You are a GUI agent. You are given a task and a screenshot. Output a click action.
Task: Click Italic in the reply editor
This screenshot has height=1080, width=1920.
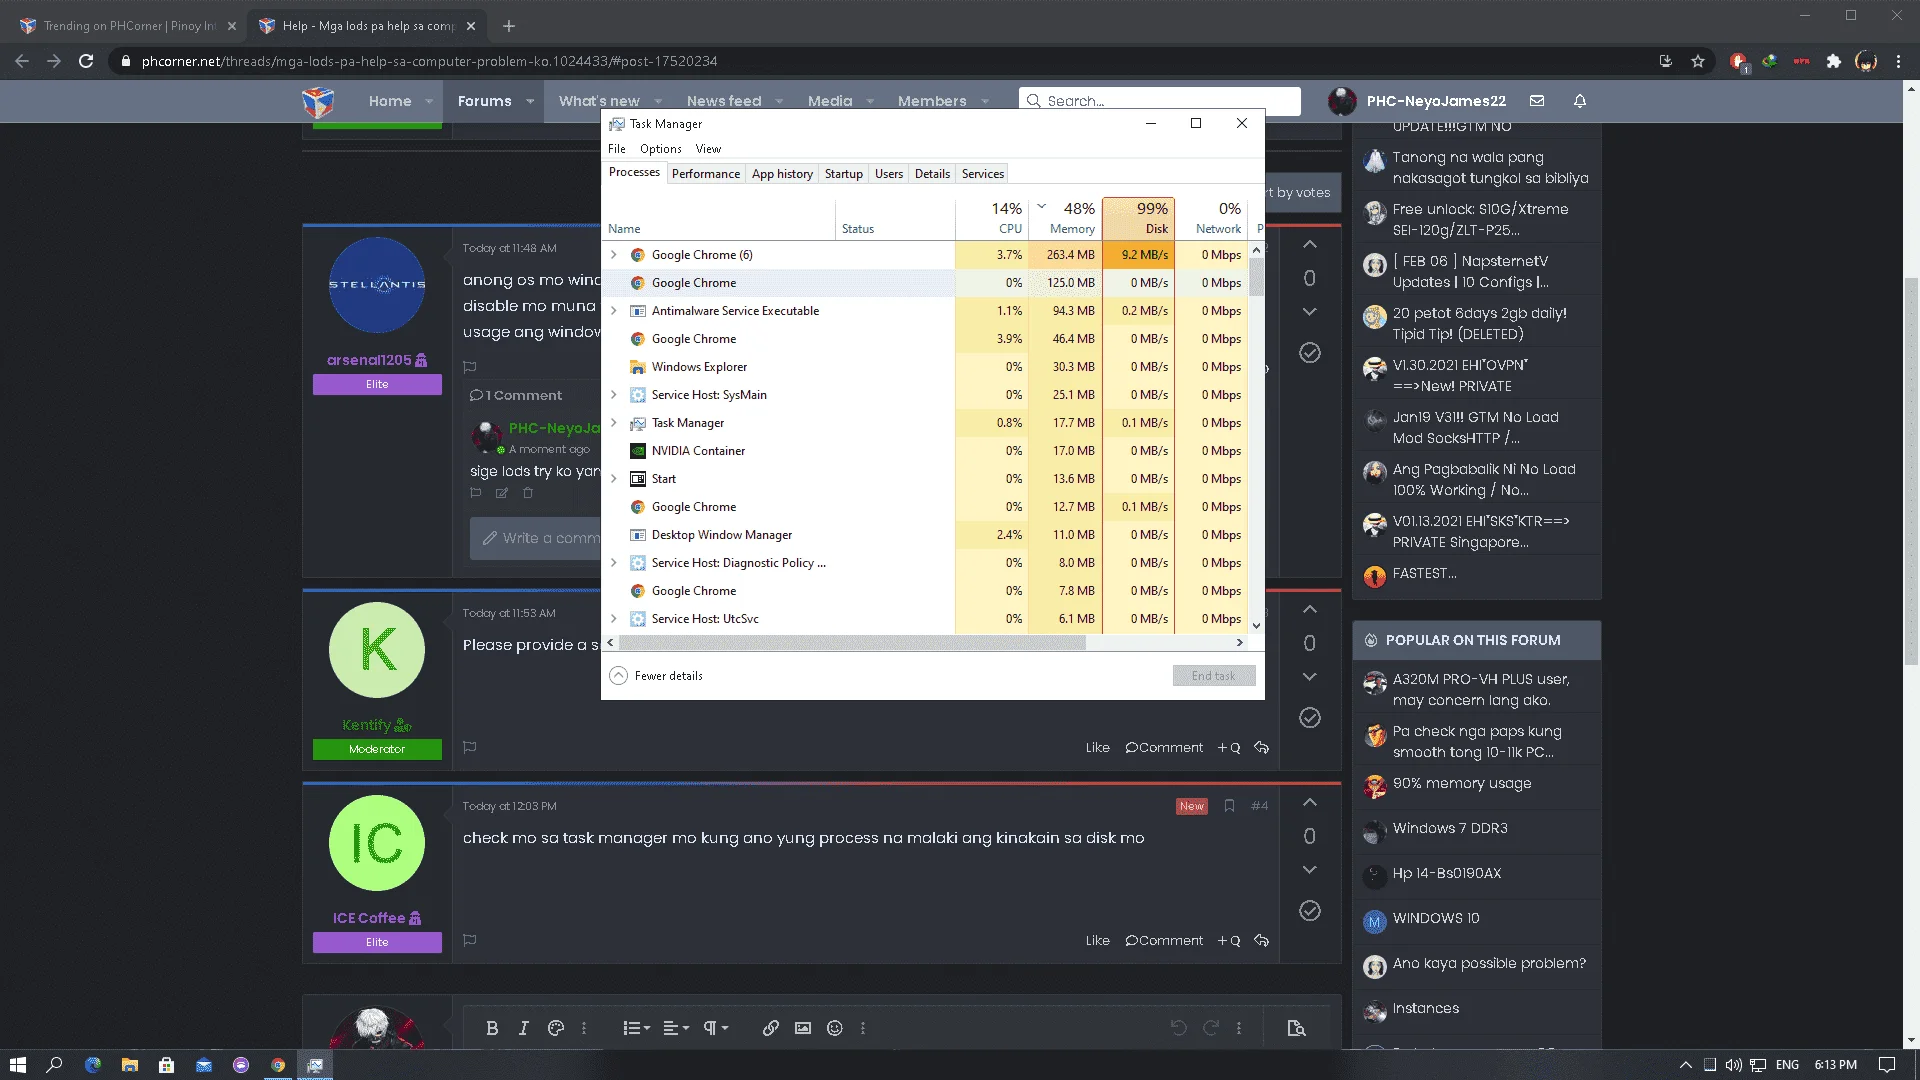point(523,1028)
